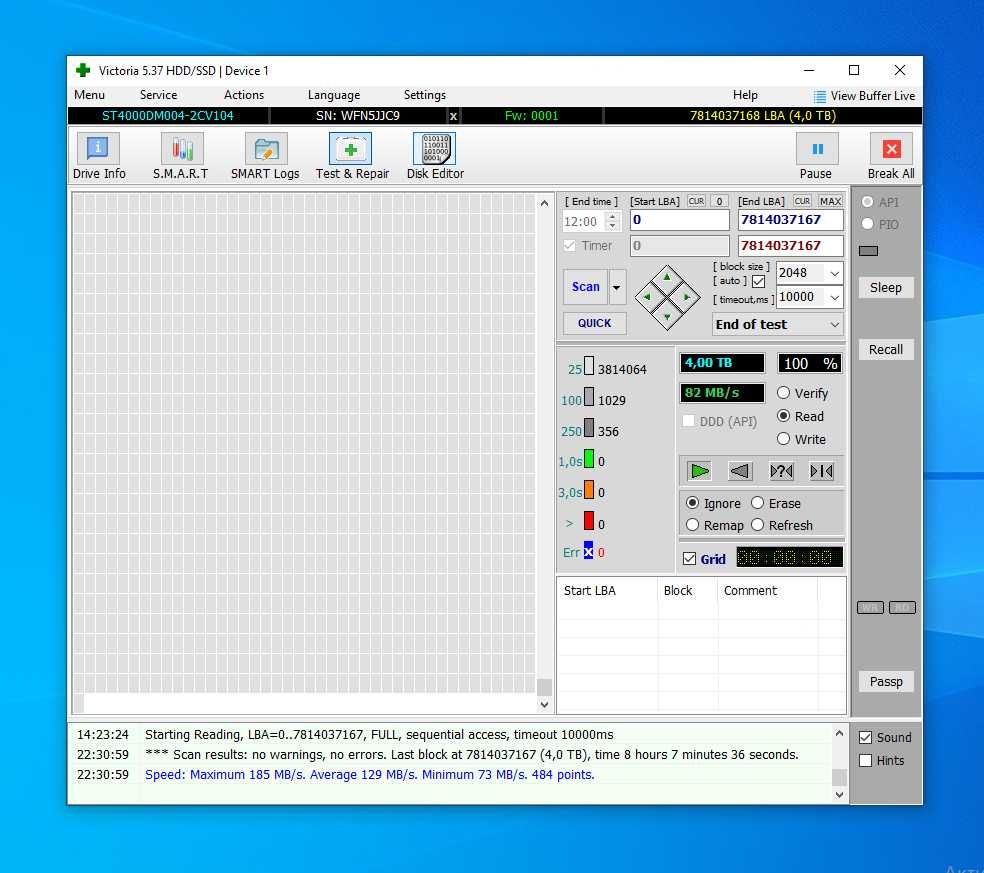
Task: Open the Actions menu
Action: click(243, 95)
